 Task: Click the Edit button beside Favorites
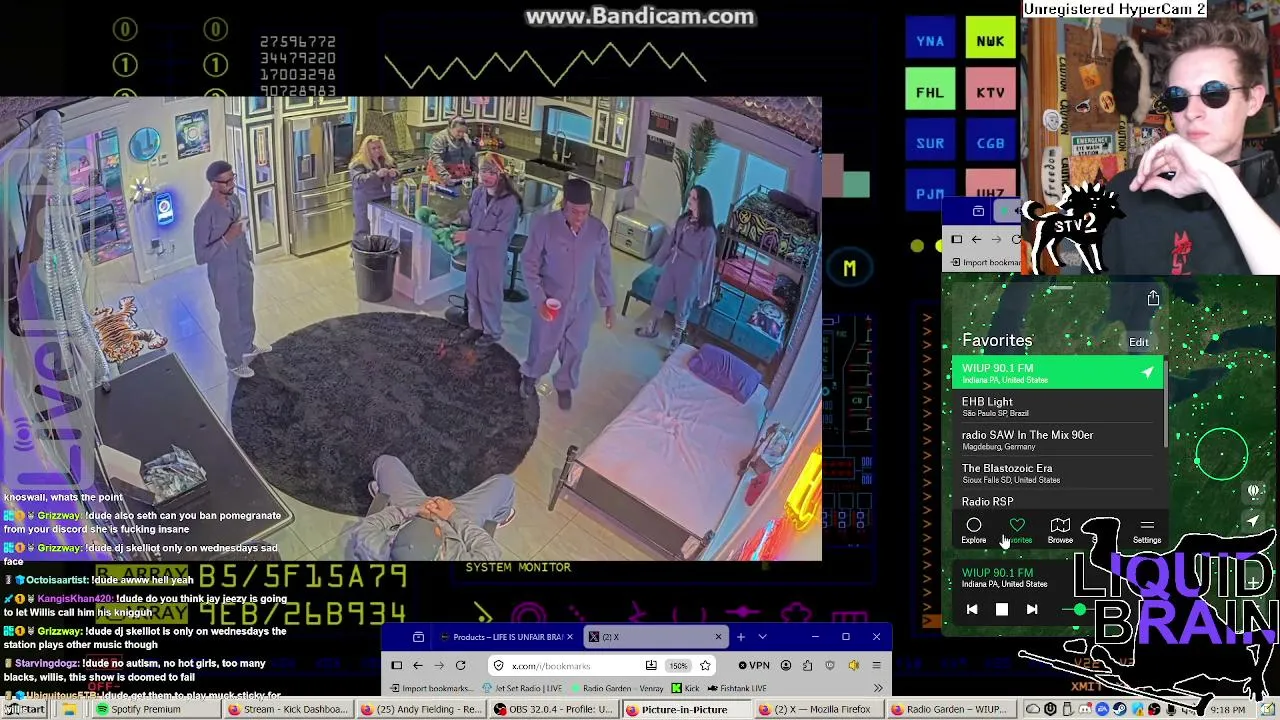point(1139,342)
